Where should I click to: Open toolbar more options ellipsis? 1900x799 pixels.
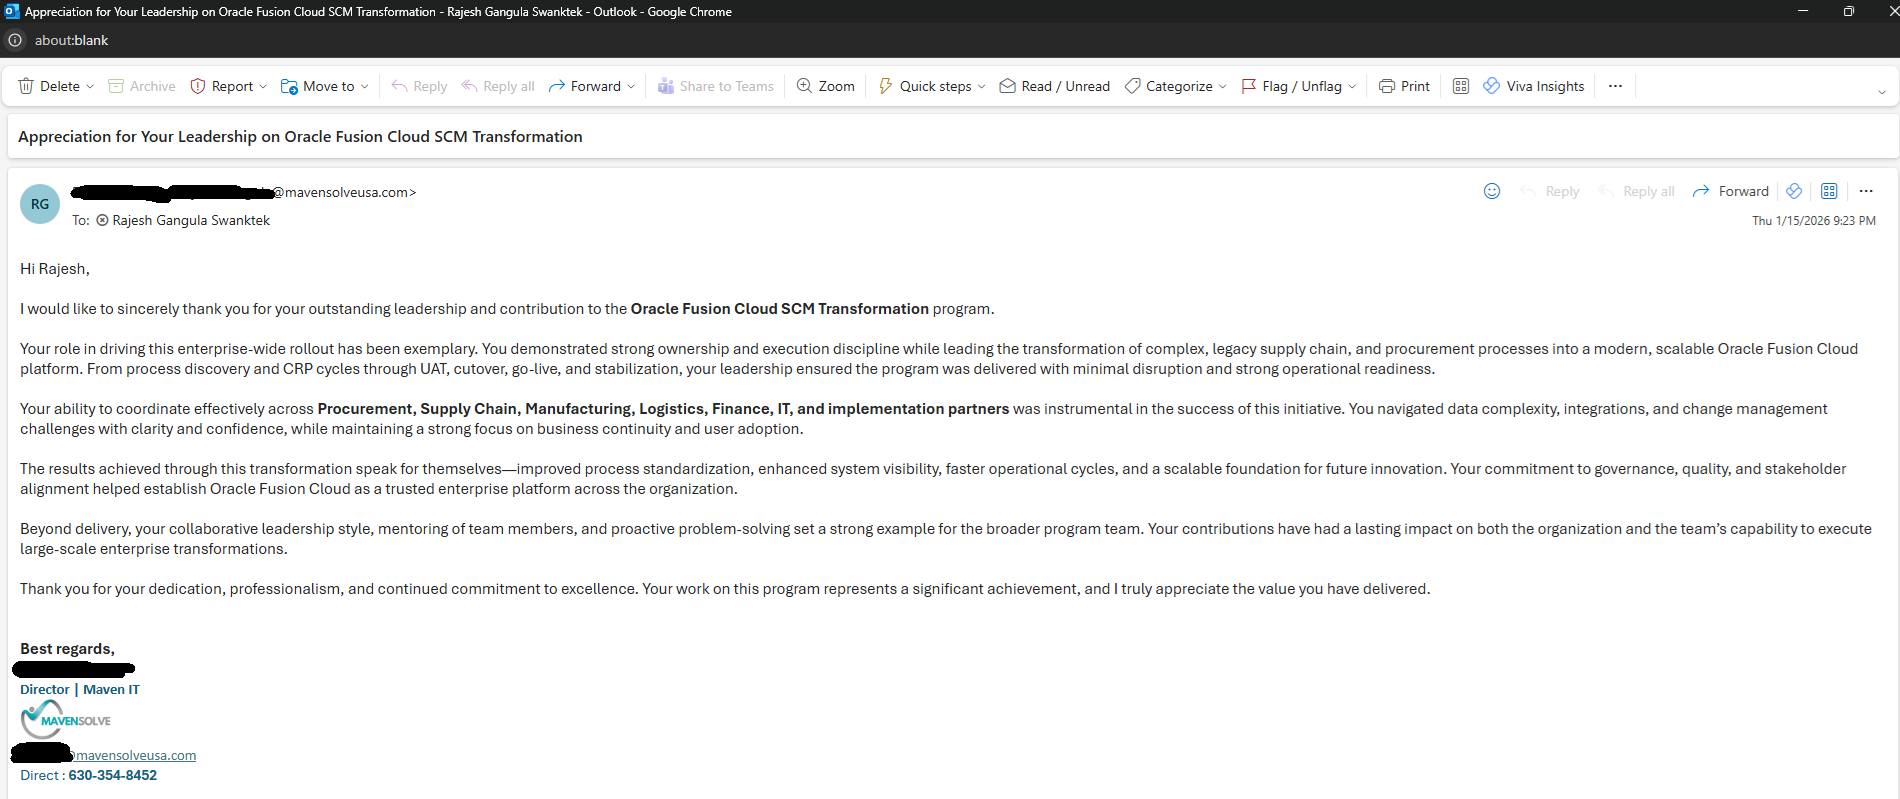tap(1615, 86)
